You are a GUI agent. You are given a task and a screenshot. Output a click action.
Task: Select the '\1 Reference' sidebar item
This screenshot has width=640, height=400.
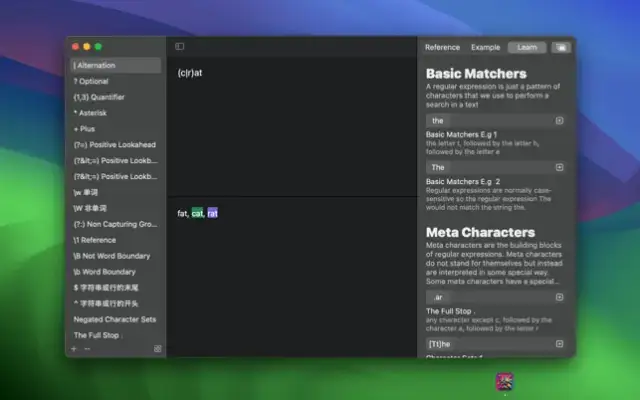click(116, 240)
